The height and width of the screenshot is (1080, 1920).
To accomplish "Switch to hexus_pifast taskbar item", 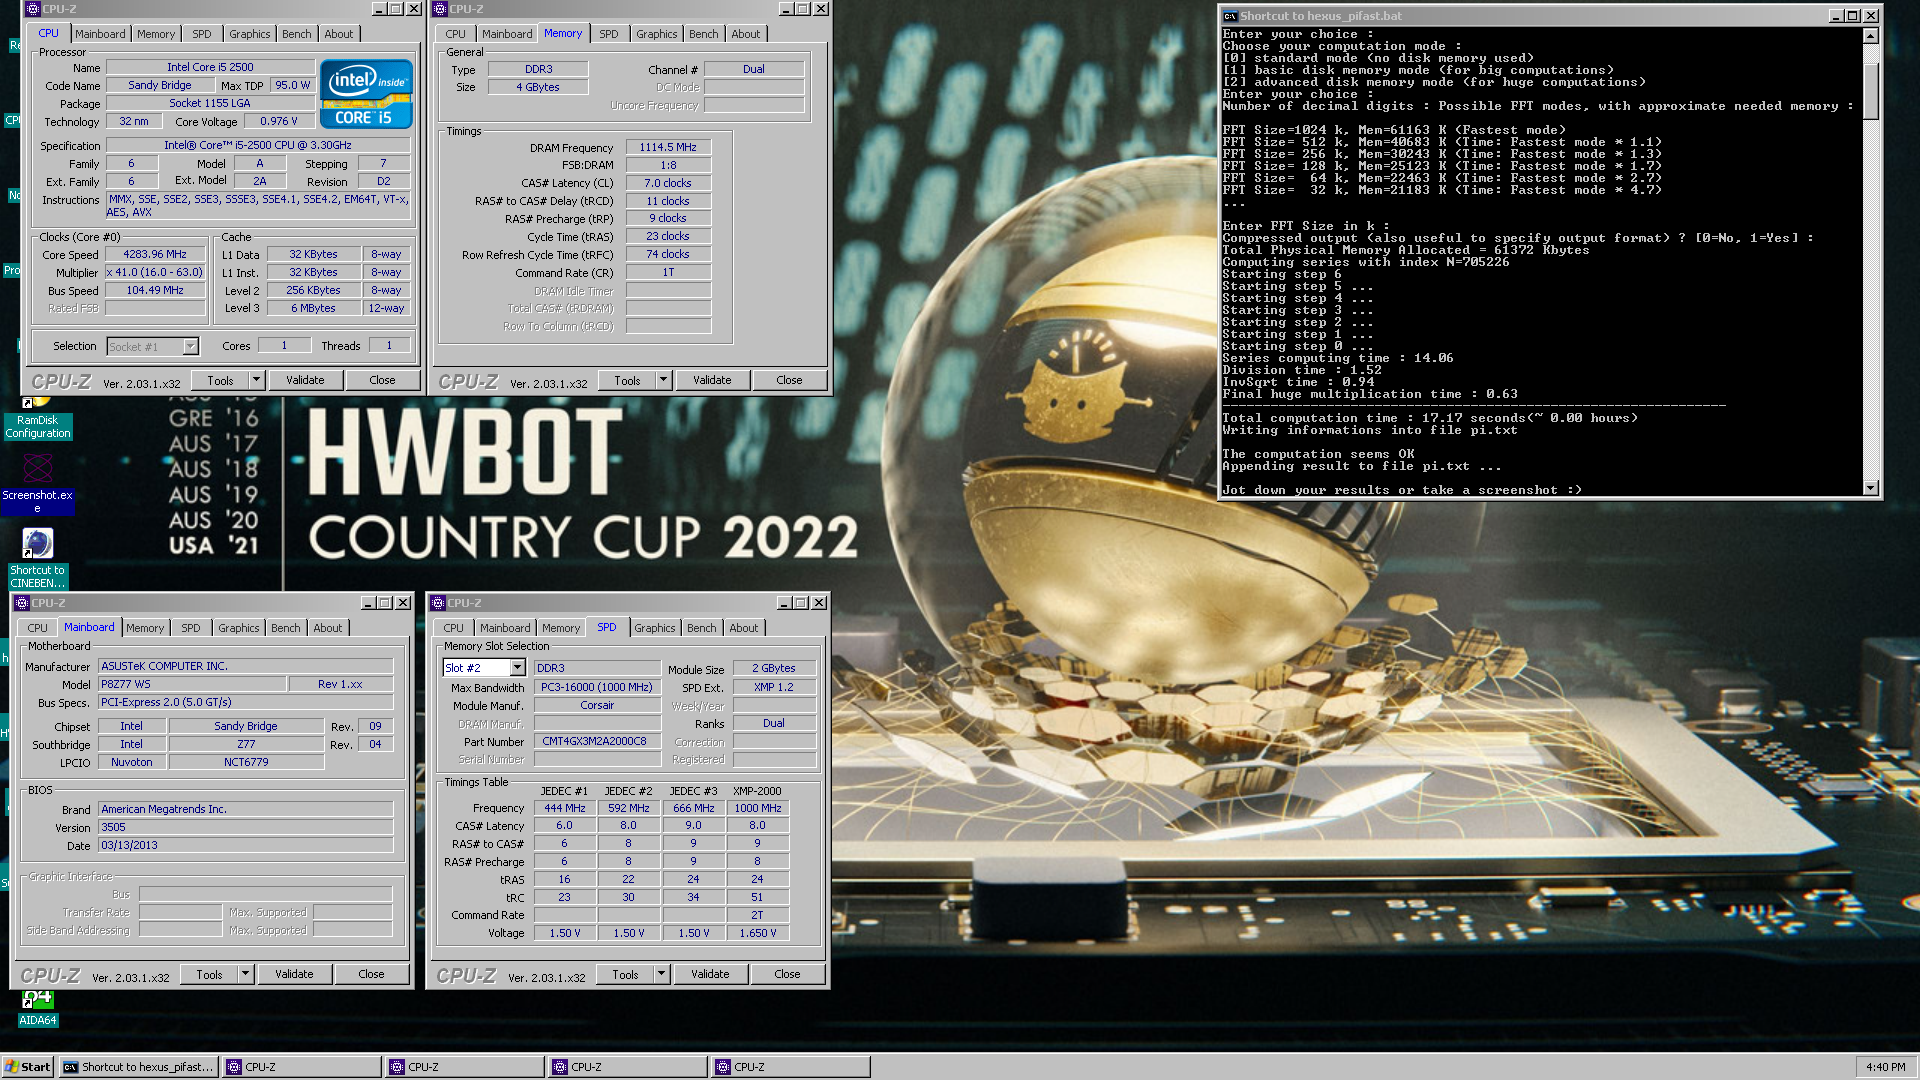I will click(138, 1067).
